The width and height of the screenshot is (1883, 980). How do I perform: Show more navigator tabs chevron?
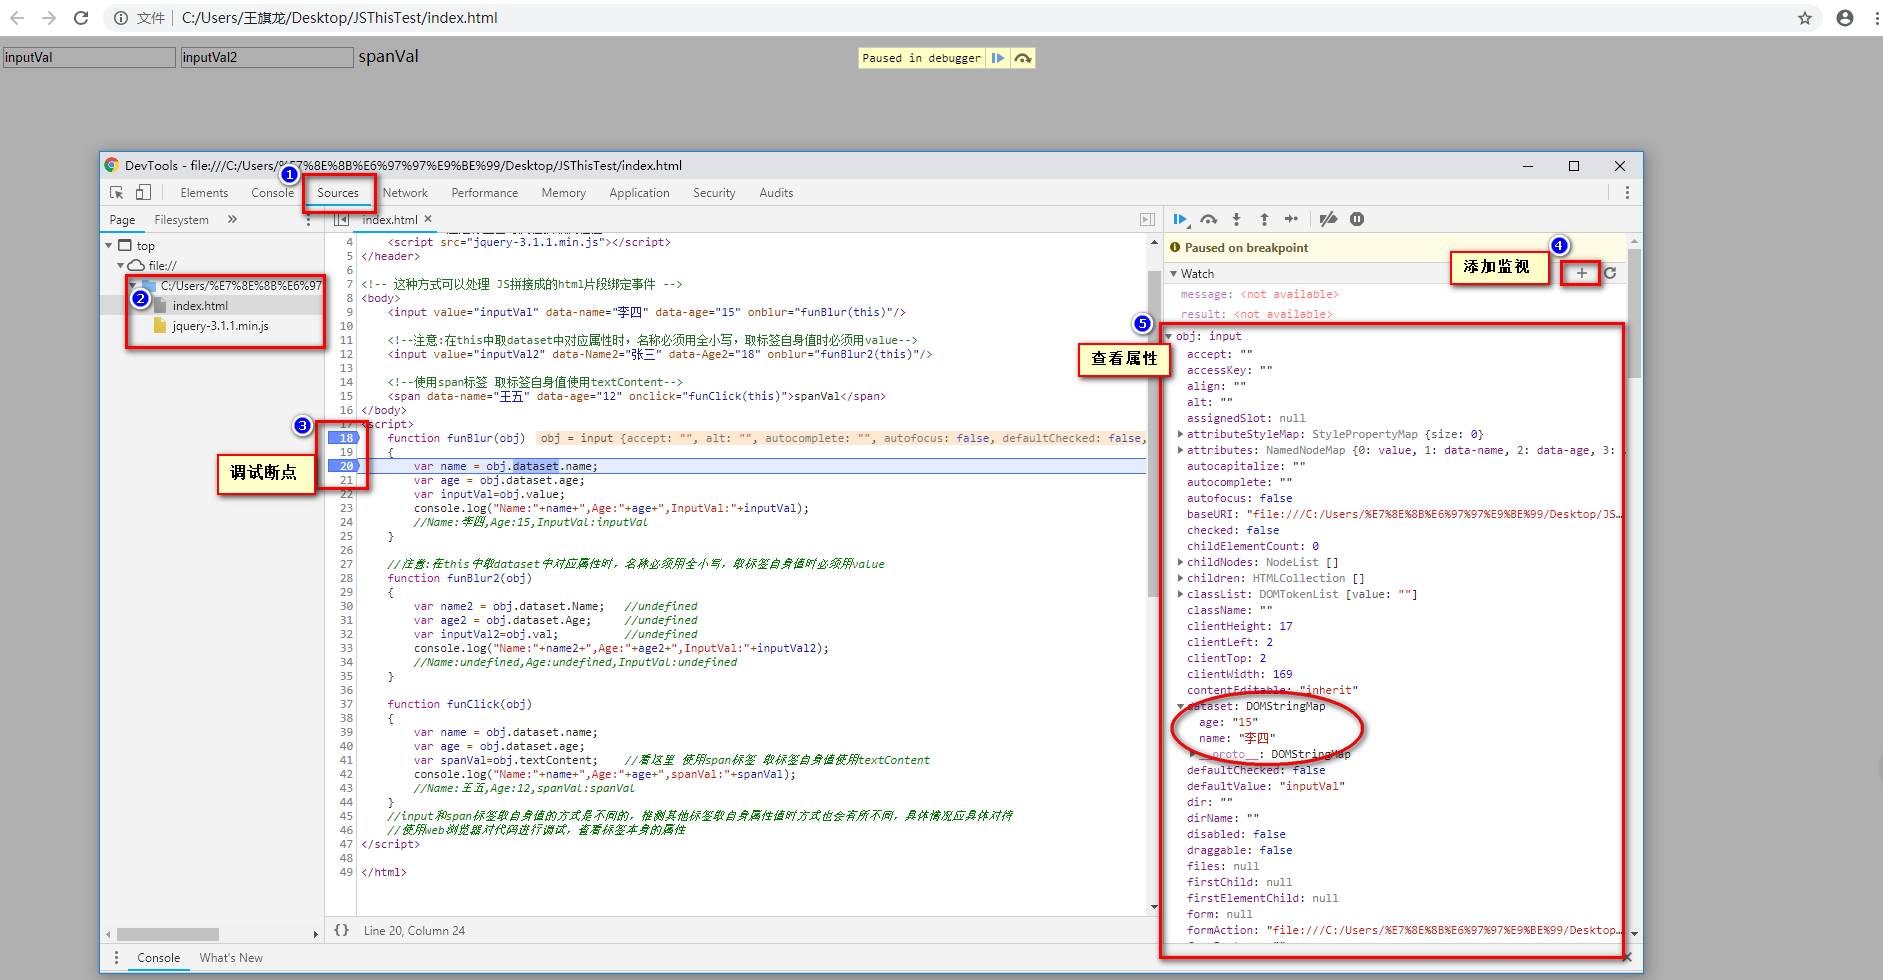point(232,219)
